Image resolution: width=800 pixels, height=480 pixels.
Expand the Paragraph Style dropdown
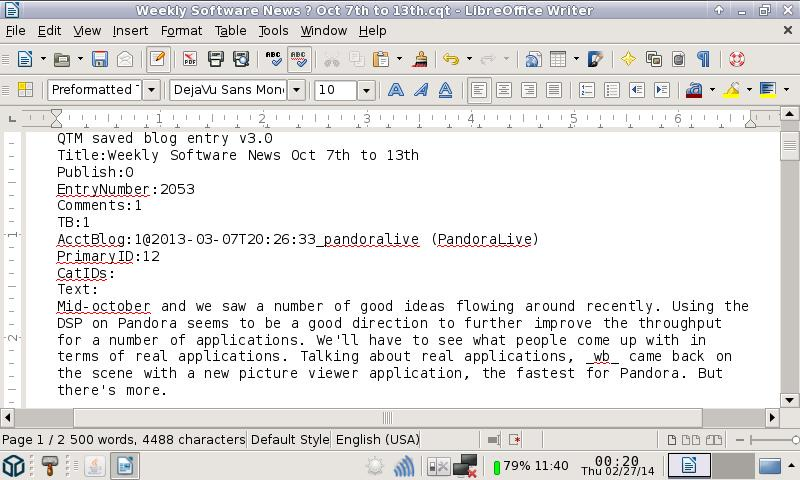152,90
